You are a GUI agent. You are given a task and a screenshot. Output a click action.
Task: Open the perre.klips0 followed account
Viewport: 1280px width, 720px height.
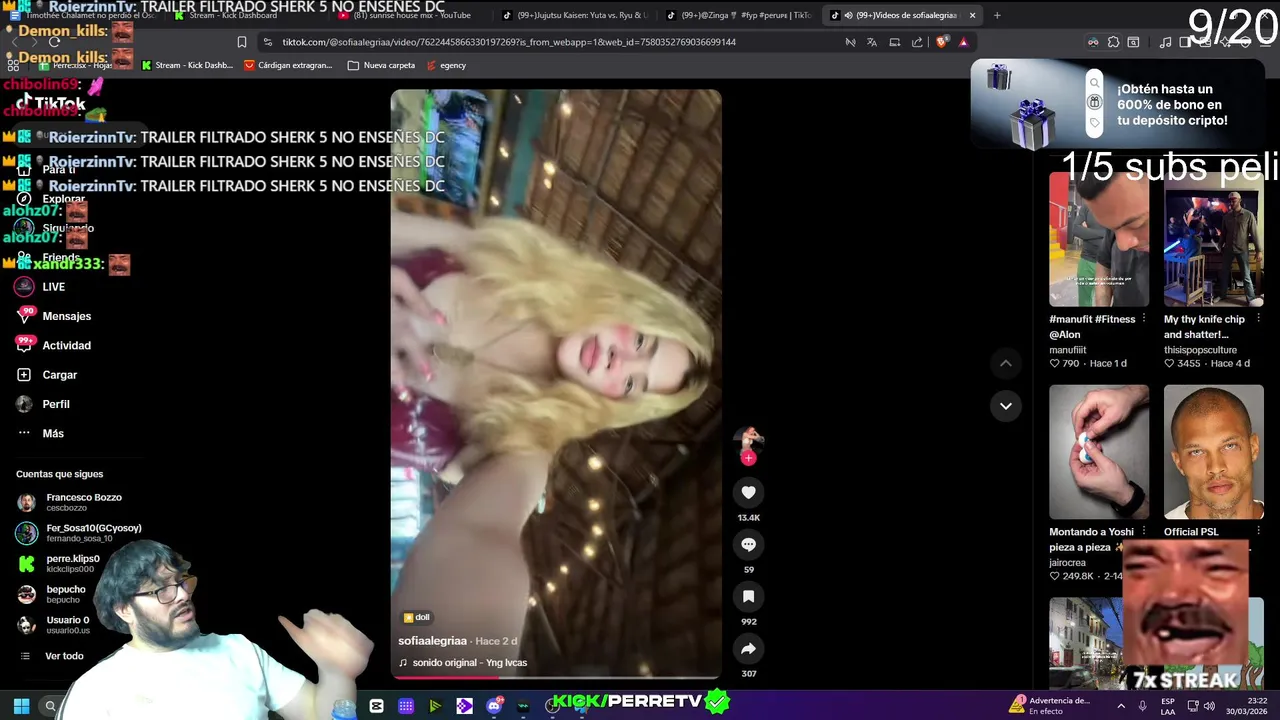[60, 563]
